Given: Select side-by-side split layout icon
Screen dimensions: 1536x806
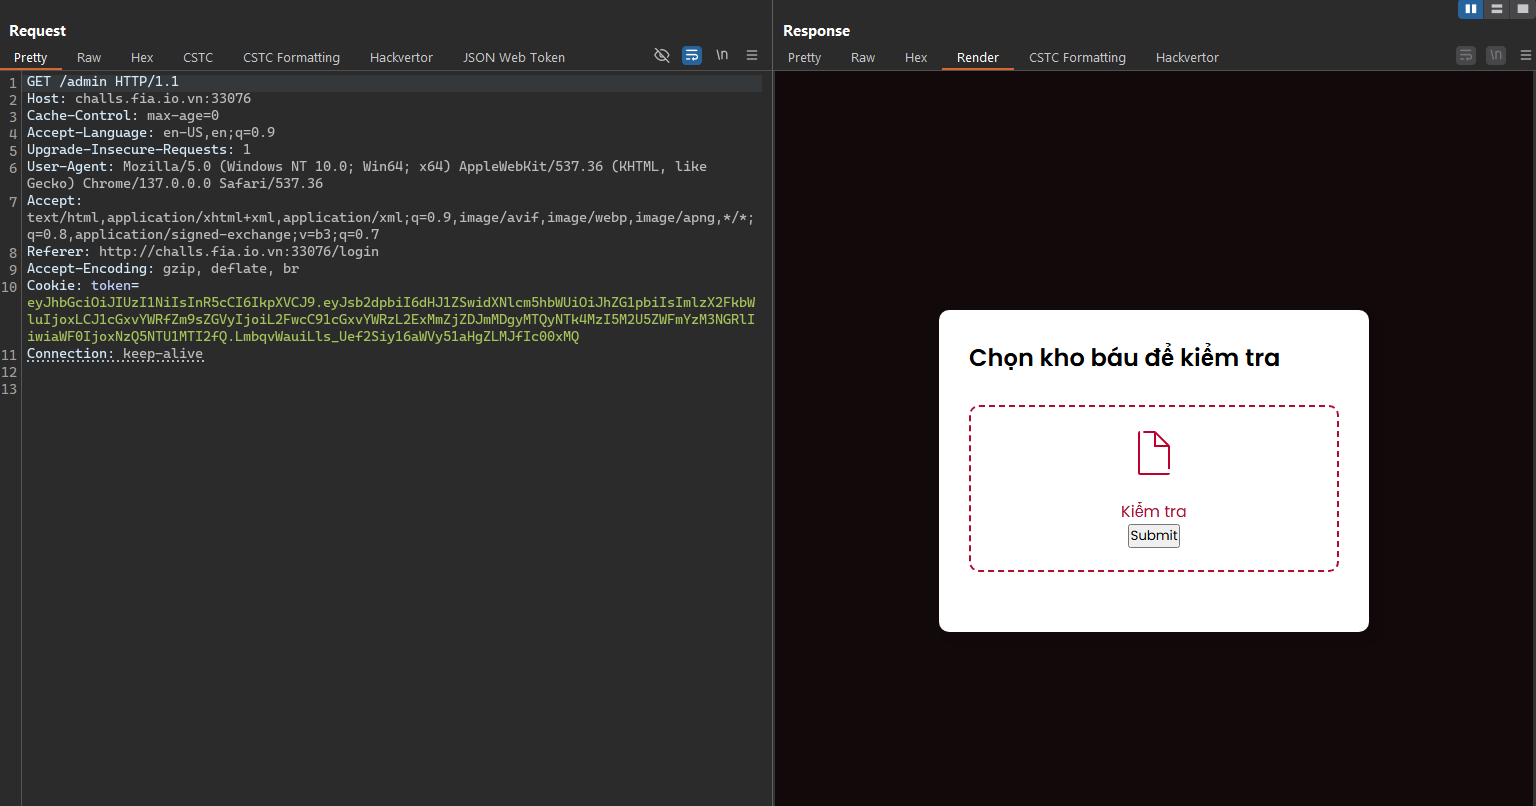Looking at the screenshot, I should (1470, 9).
